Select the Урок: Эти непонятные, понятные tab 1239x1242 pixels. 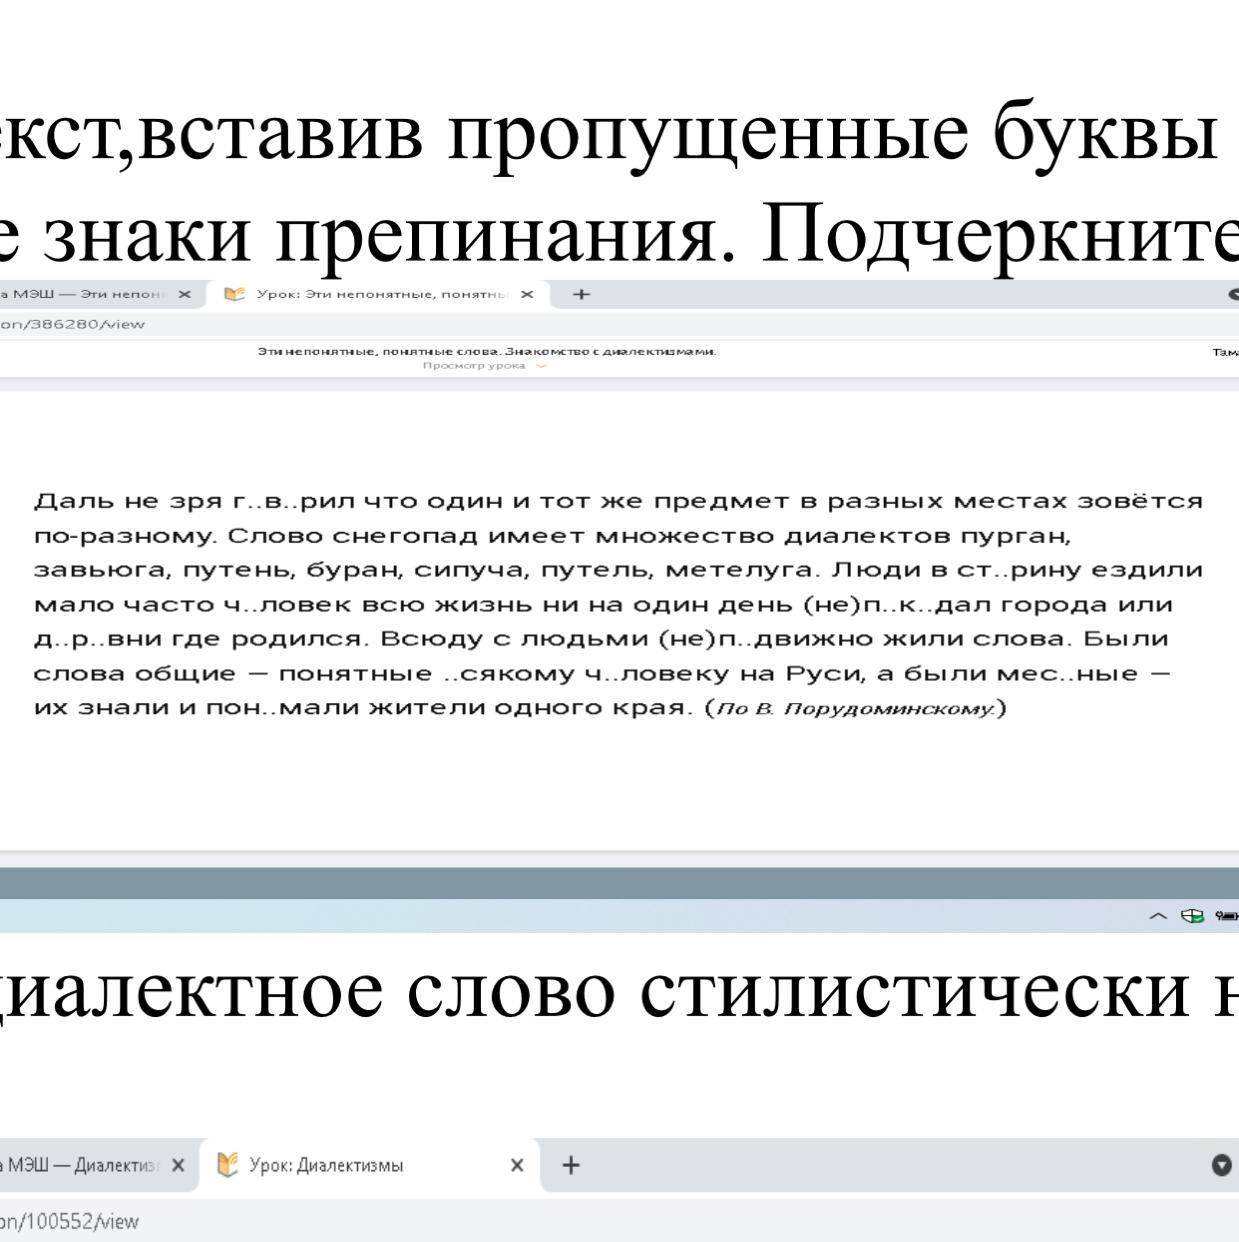point(380,294)
